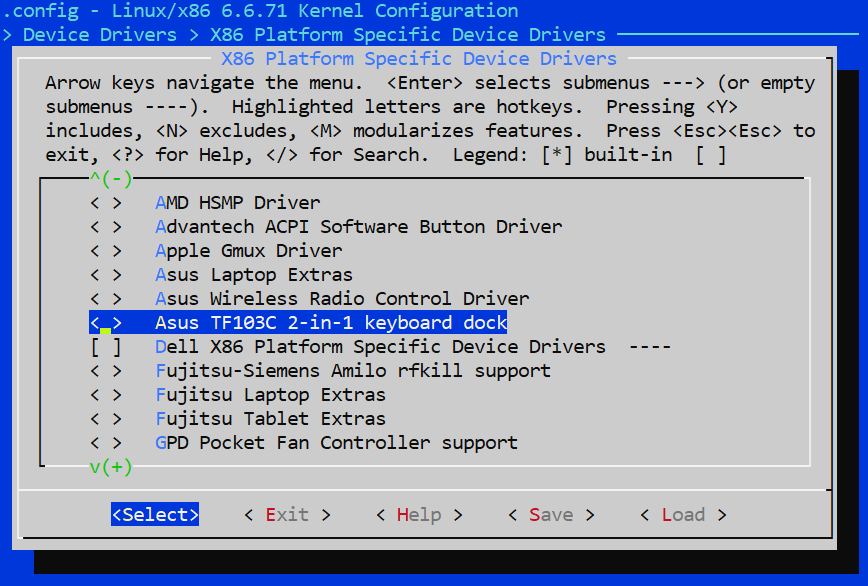Click the scroll-down v(+) indicator
Viewport: 868px width, 586px height.
[110, 467]
